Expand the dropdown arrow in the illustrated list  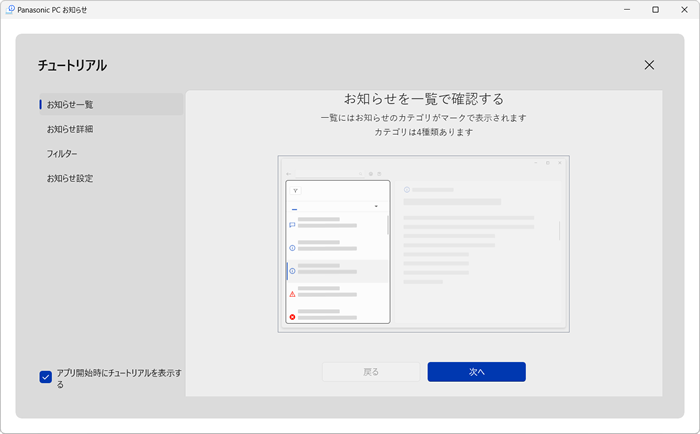(376, 207)
